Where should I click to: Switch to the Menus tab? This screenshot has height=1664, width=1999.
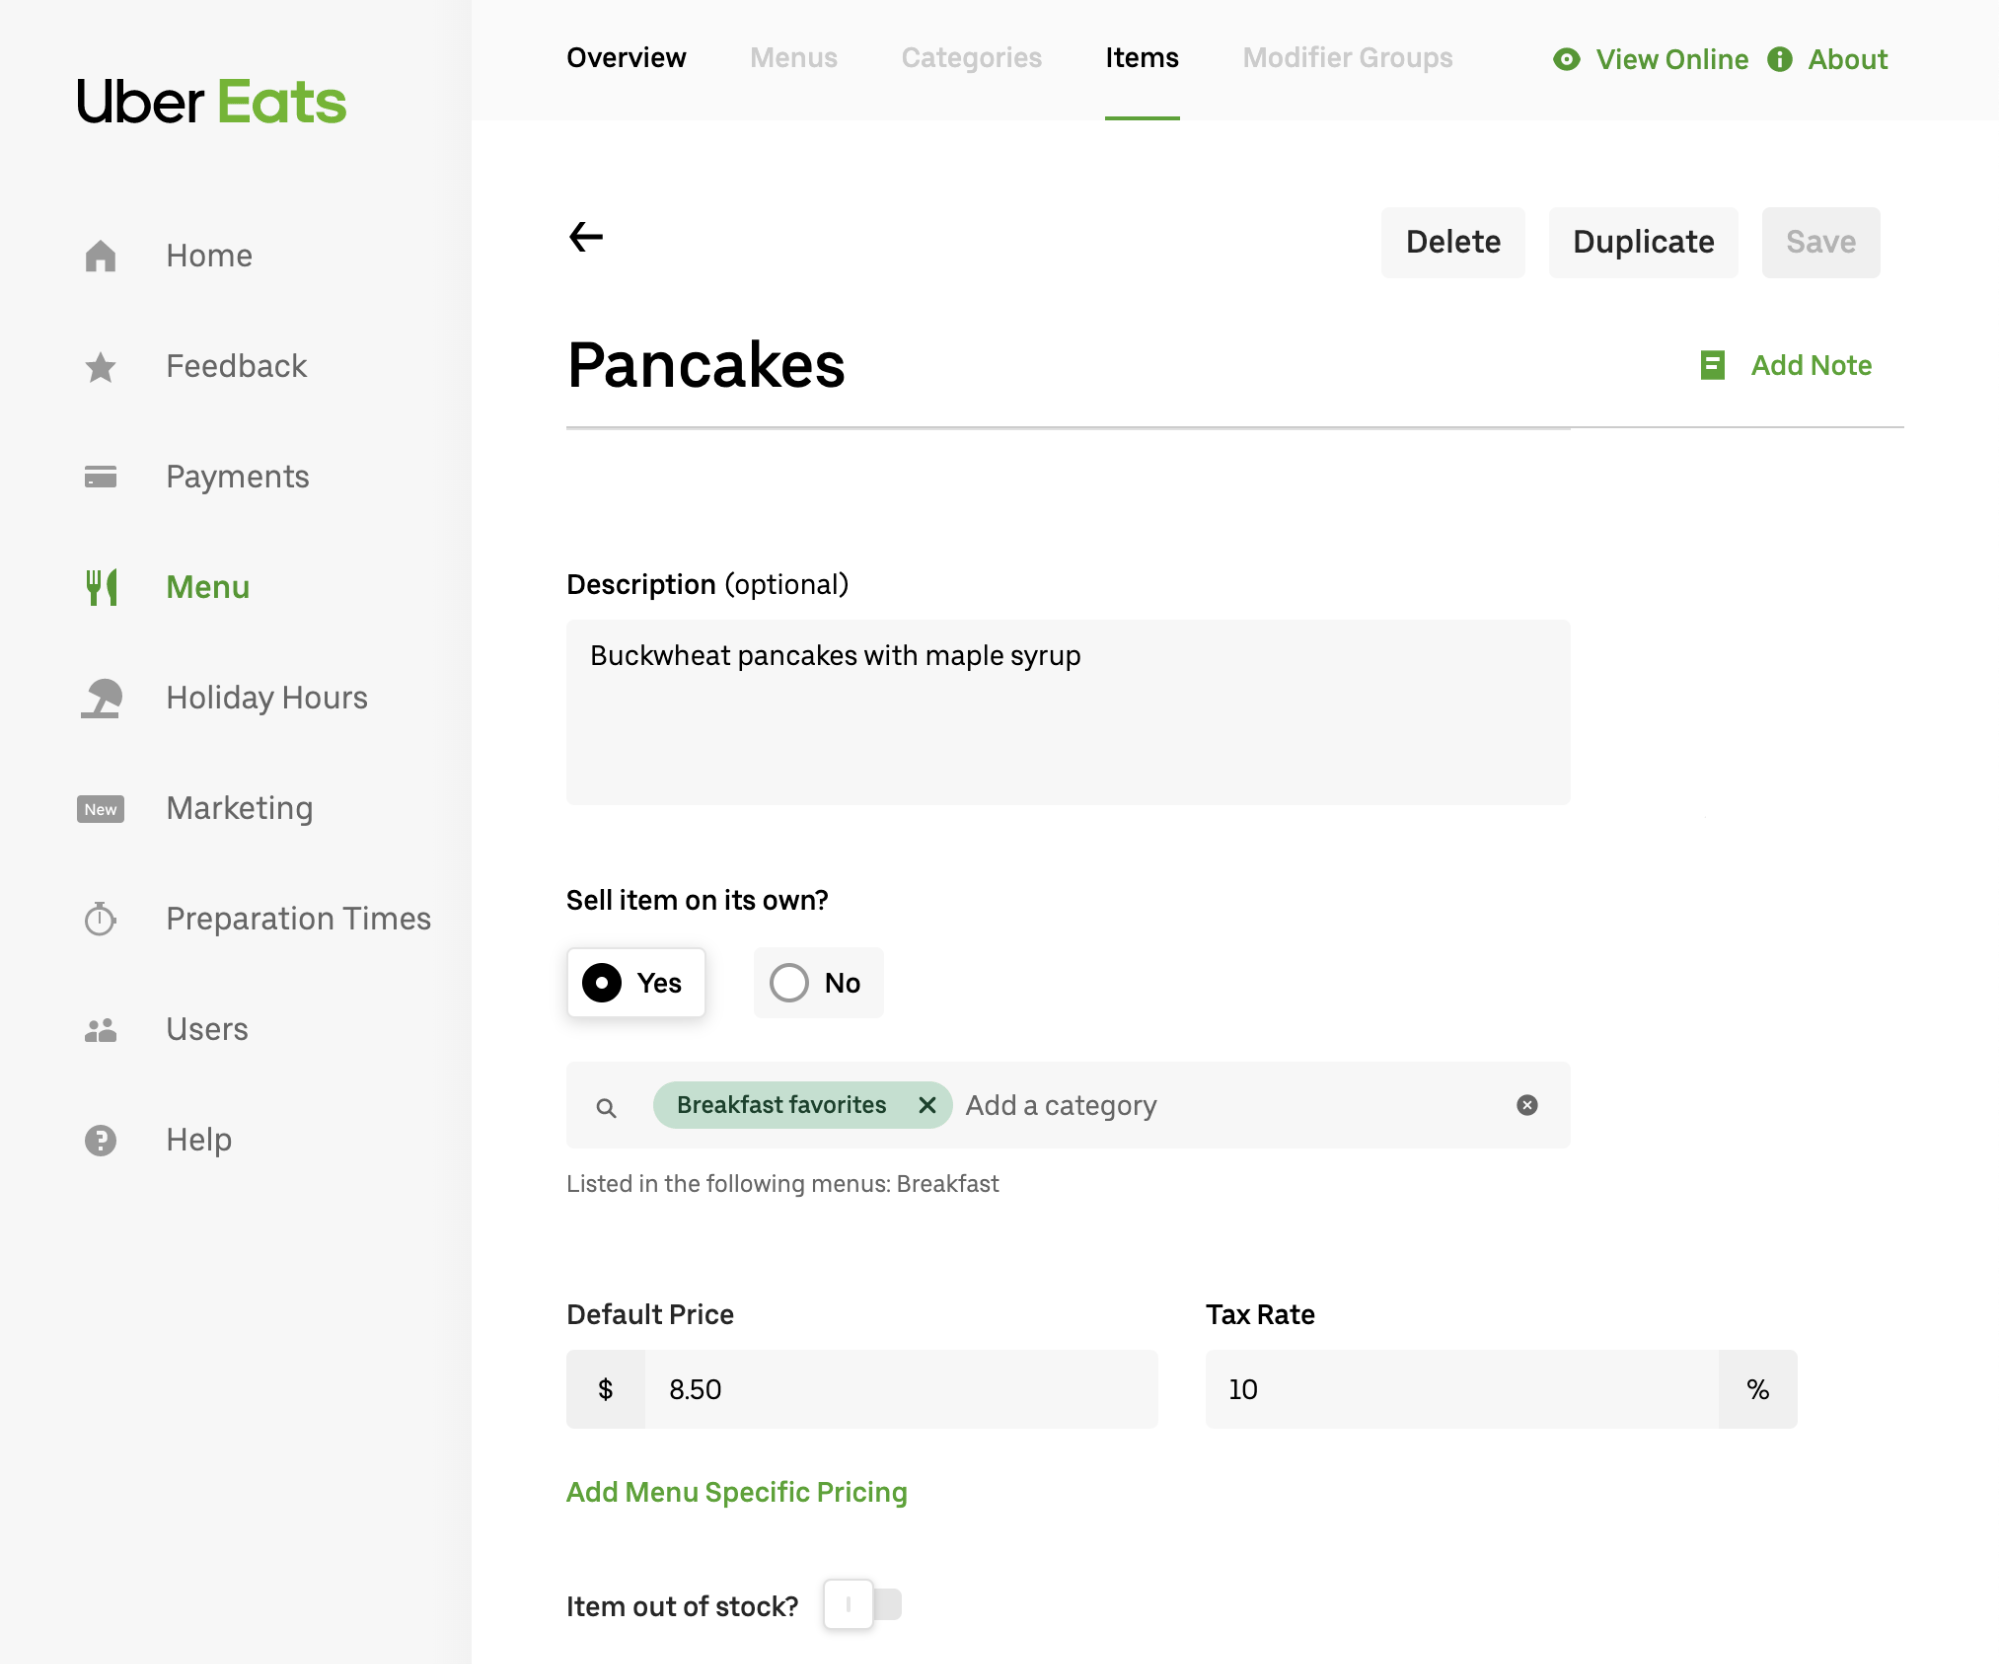(x=795, y=60)
